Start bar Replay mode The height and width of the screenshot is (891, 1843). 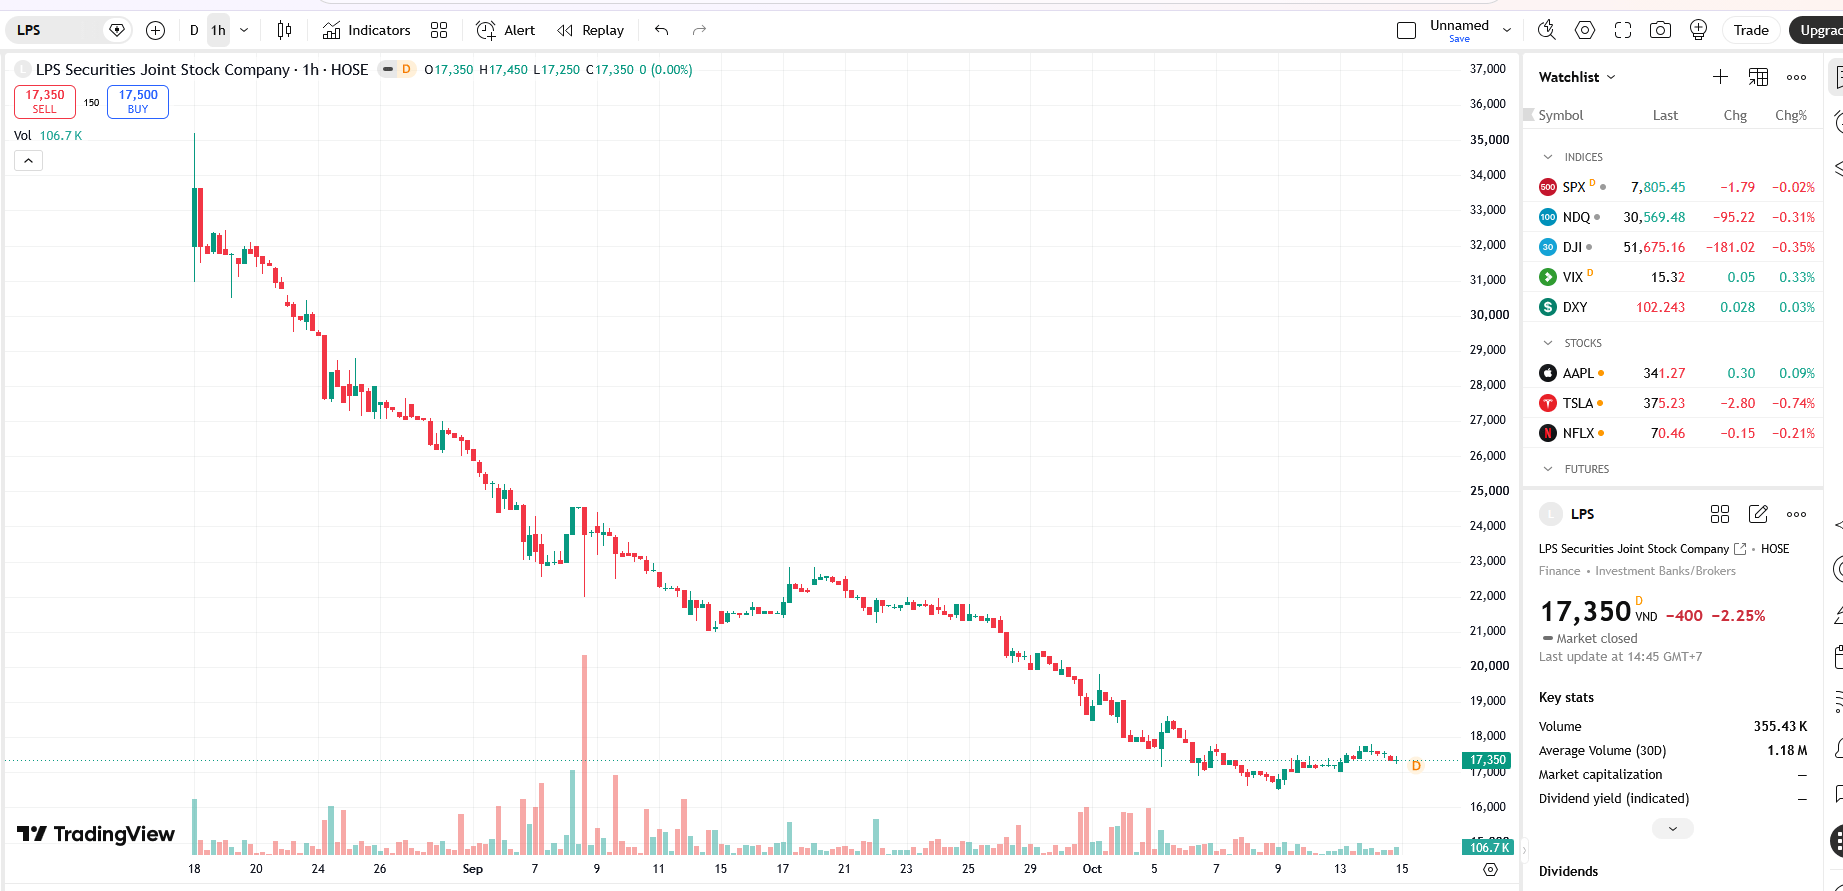click(x=590, y=30)
